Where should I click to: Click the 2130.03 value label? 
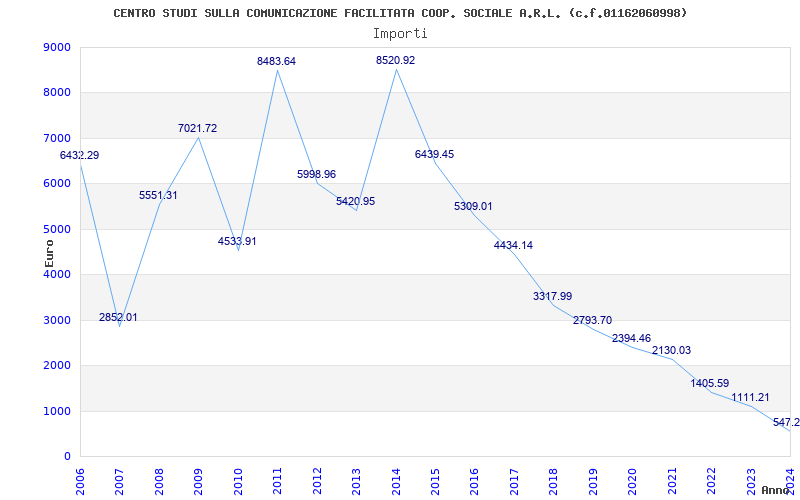pyautogui.click(x=671, y=350)
